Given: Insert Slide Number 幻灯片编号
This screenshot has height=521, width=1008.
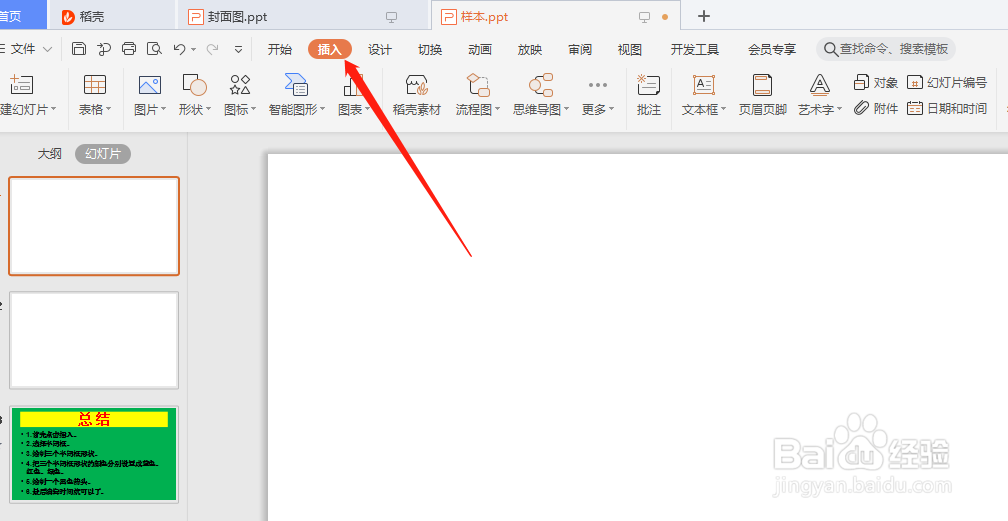Looking at the screenshot, I should 946,82.
